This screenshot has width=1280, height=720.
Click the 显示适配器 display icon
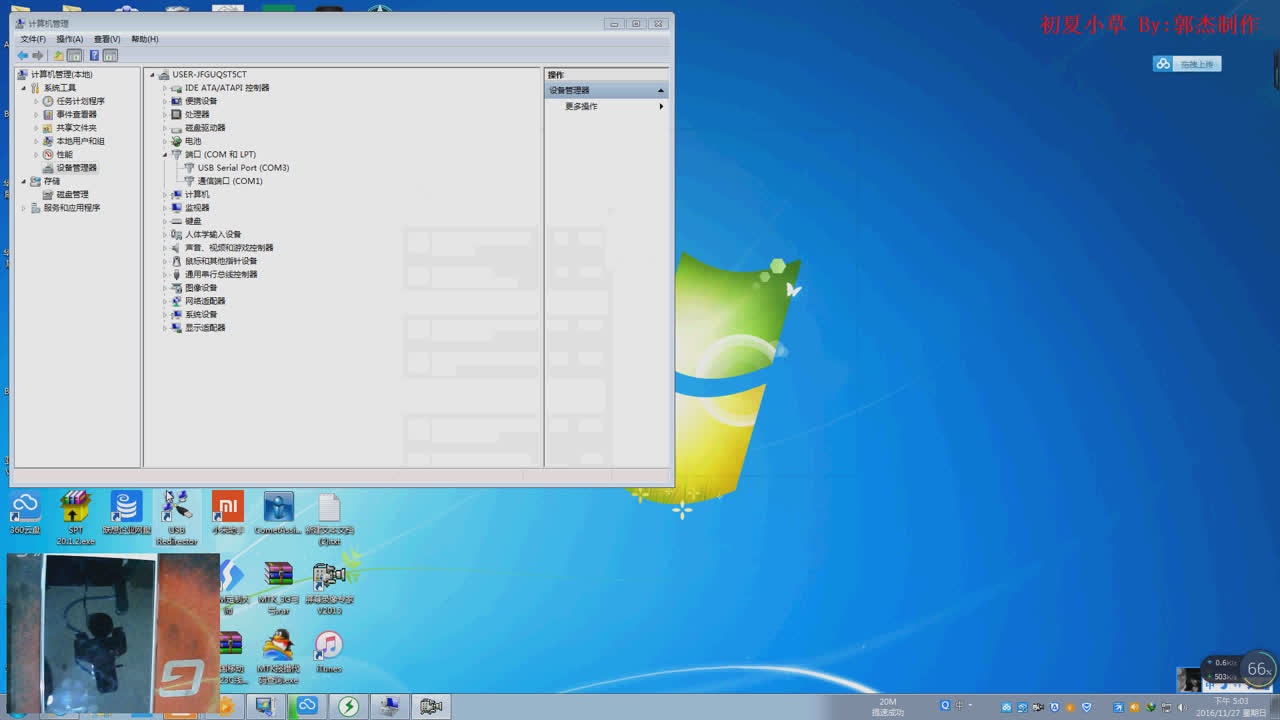[x=177, y=328]
